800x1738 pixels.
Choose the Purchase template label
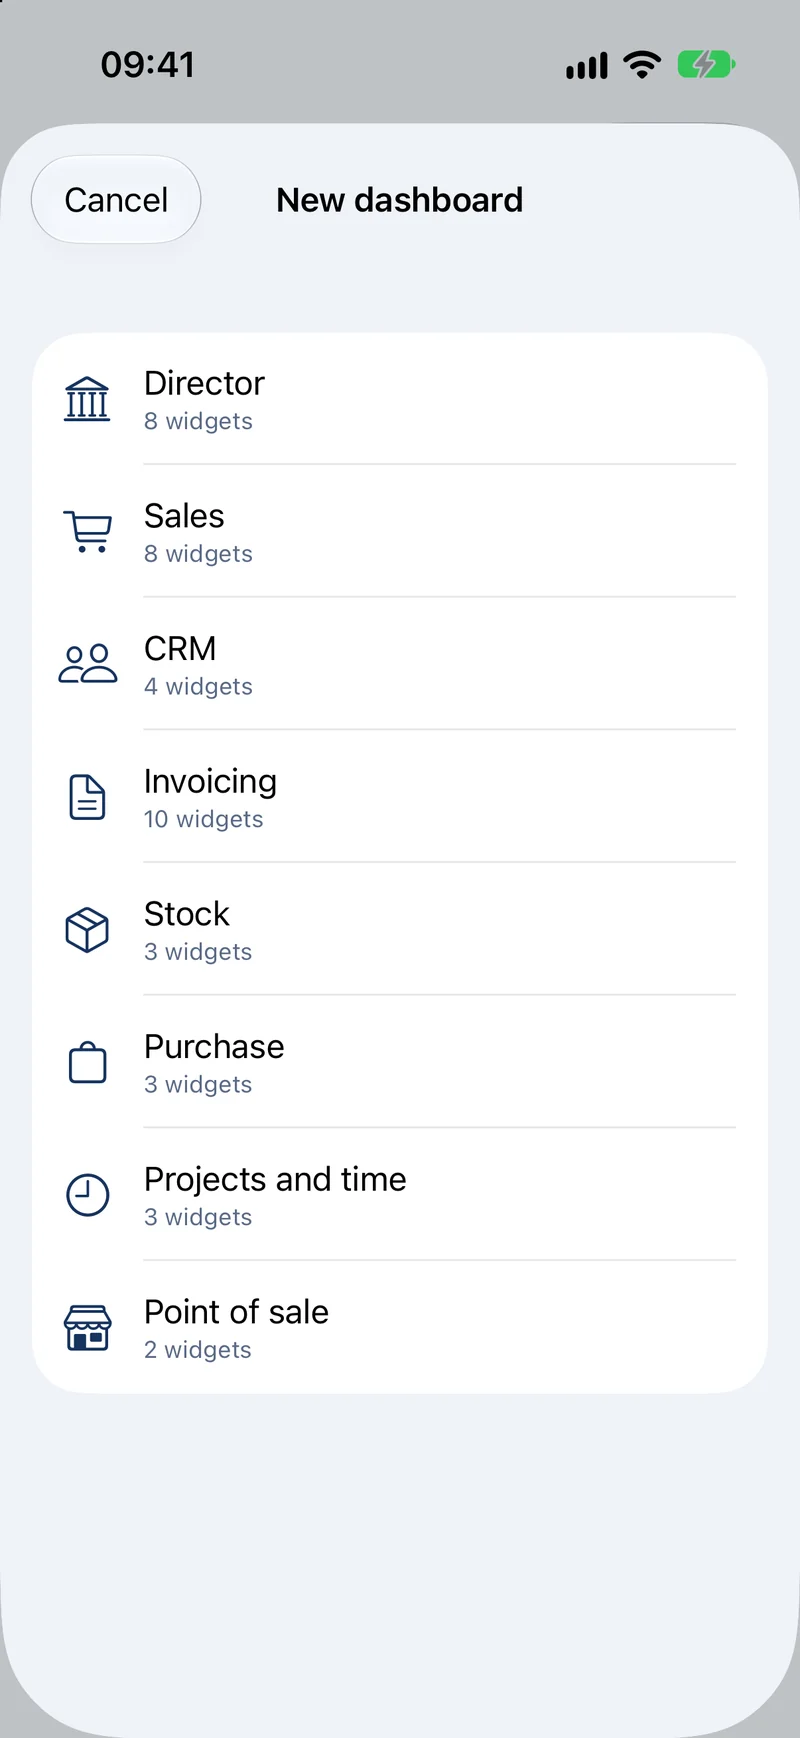coord(214,1046)
